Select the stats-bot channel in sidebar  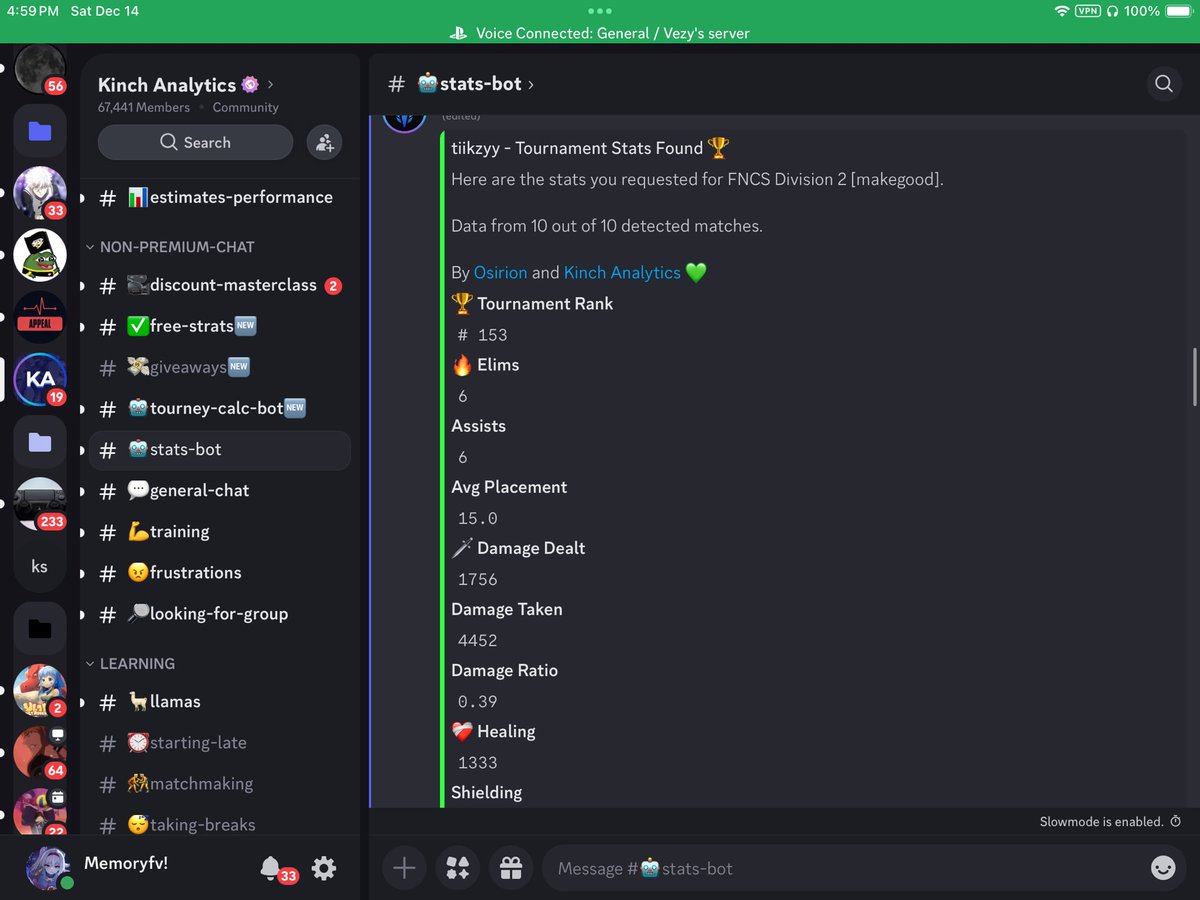click(x=220, y=449)
